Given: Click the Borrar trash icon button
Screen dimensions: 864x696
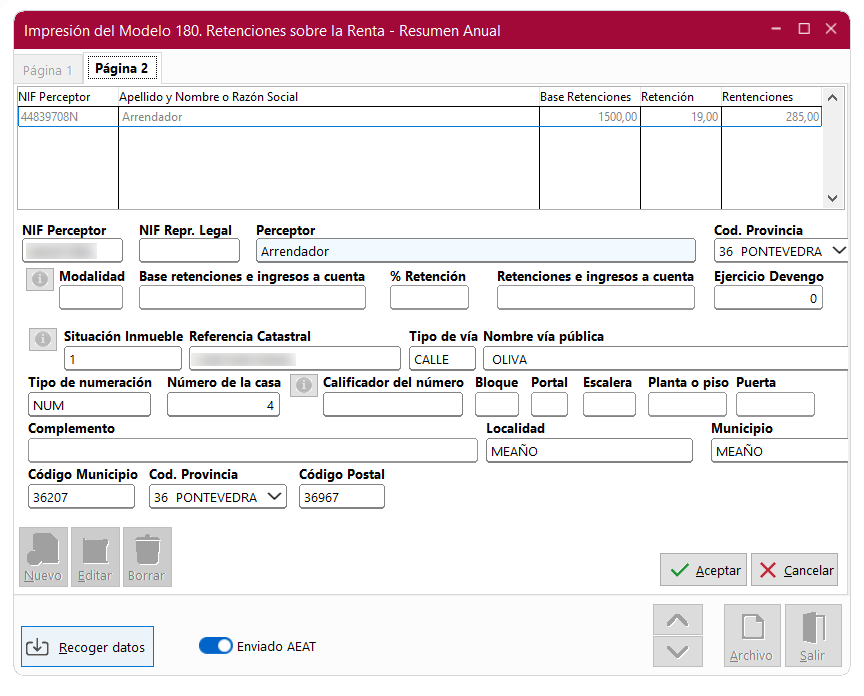Looking at the screenshot, I should tap(147, 557).
